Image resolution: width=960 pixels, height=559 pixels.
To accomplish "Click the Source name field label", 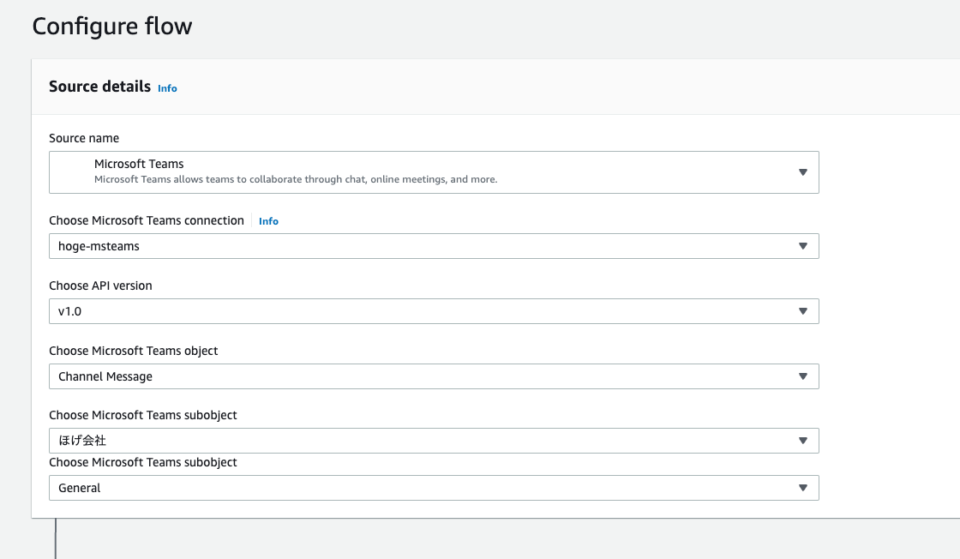I will click(x=84, y=138).
